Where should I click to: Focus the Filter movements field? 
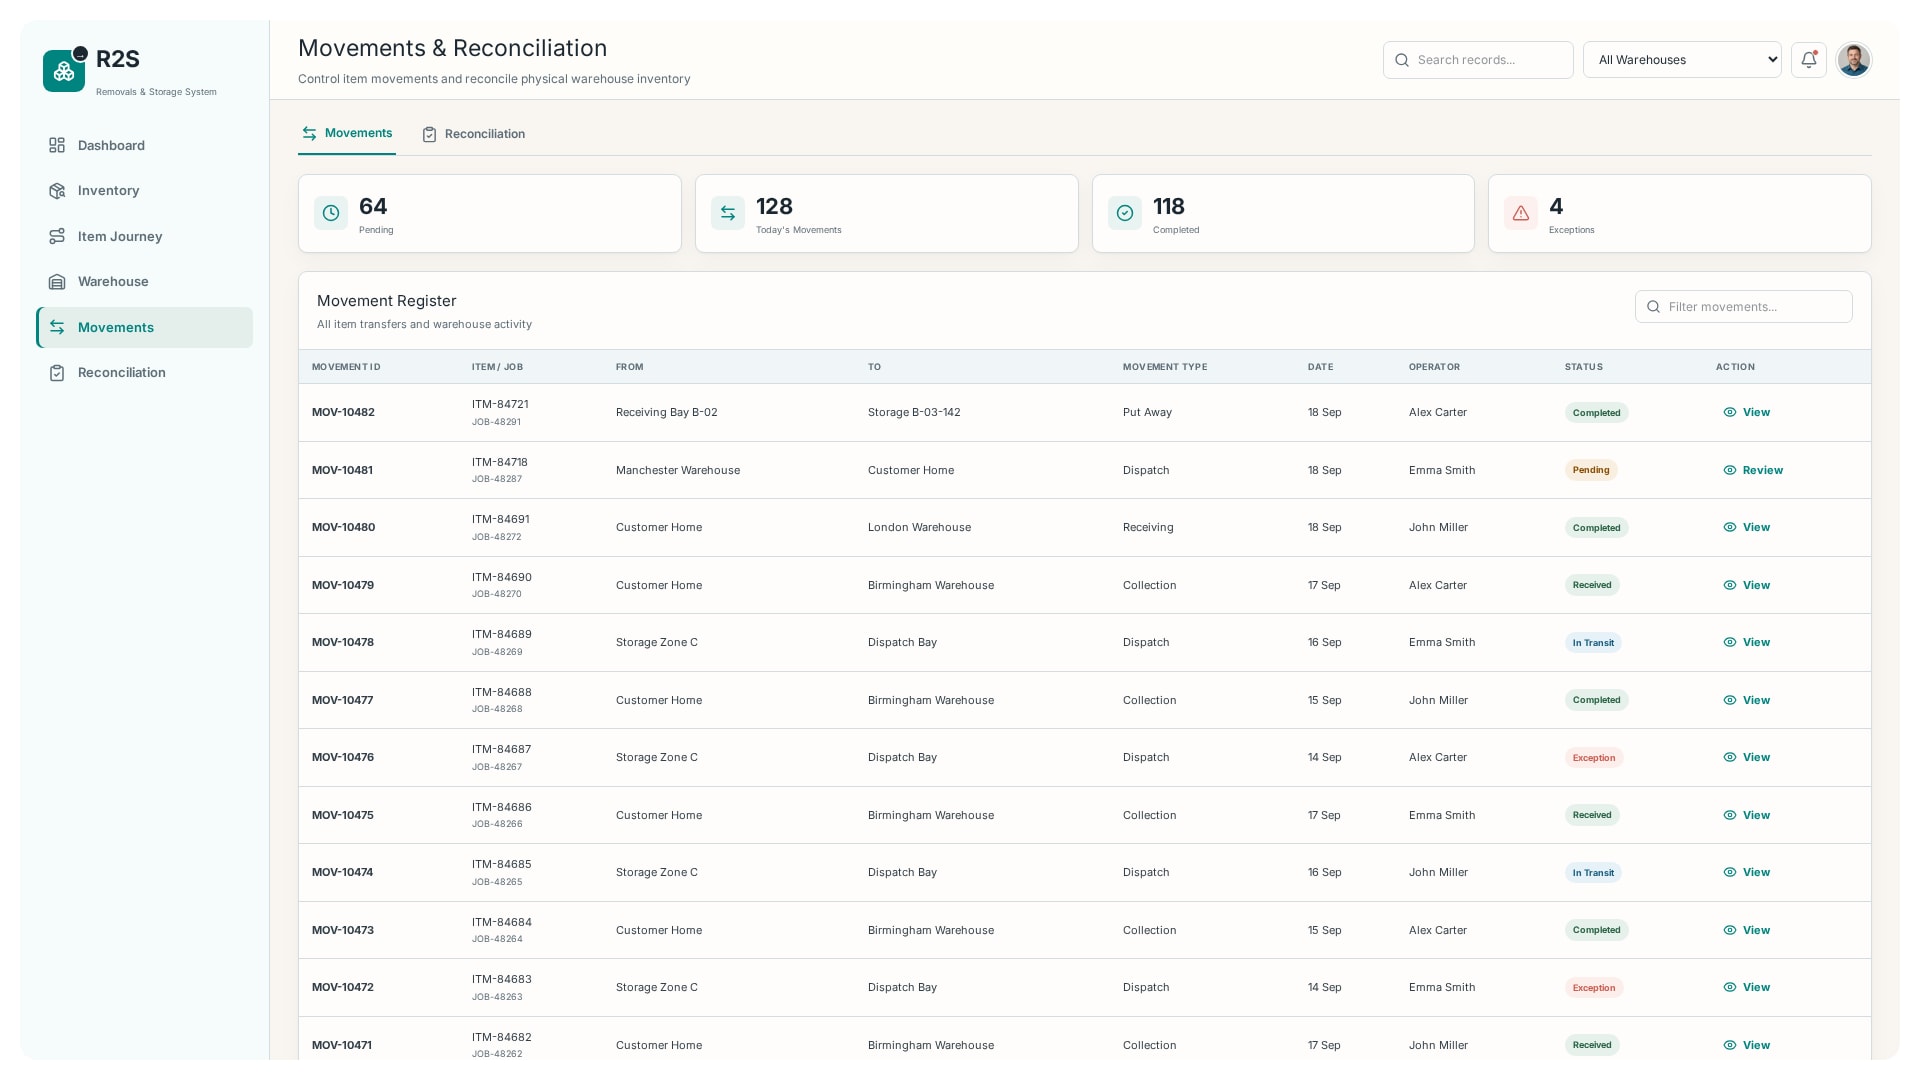[x=1743, y=307]
